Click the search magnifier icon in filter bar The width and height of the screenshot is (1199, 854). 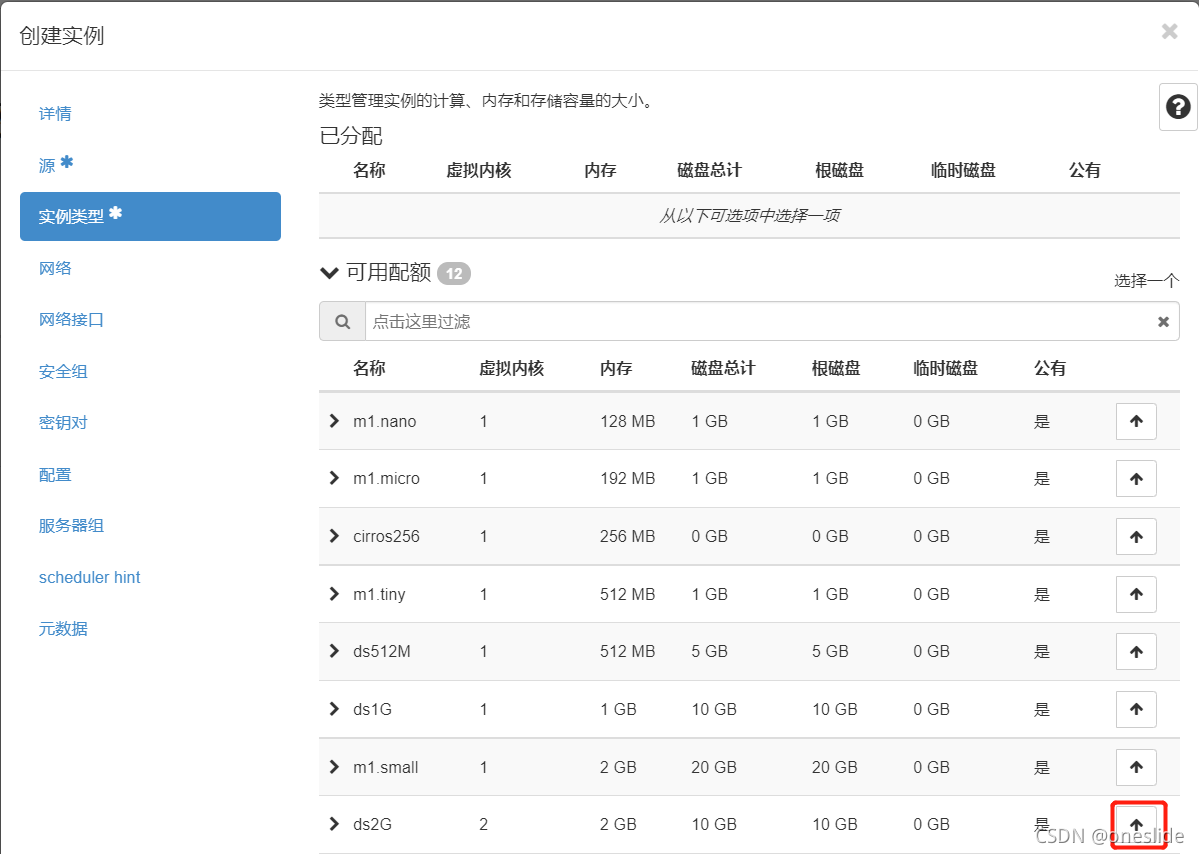(x=343, y=322)
